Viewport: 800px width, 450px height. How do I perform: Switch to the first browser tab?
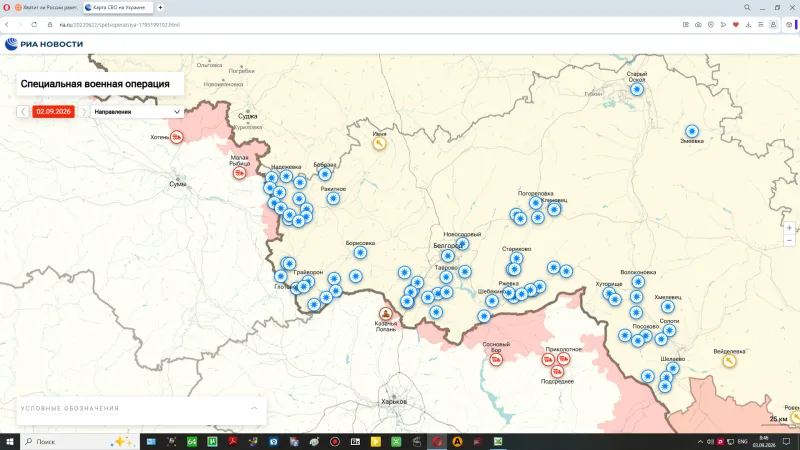[46, 8]
